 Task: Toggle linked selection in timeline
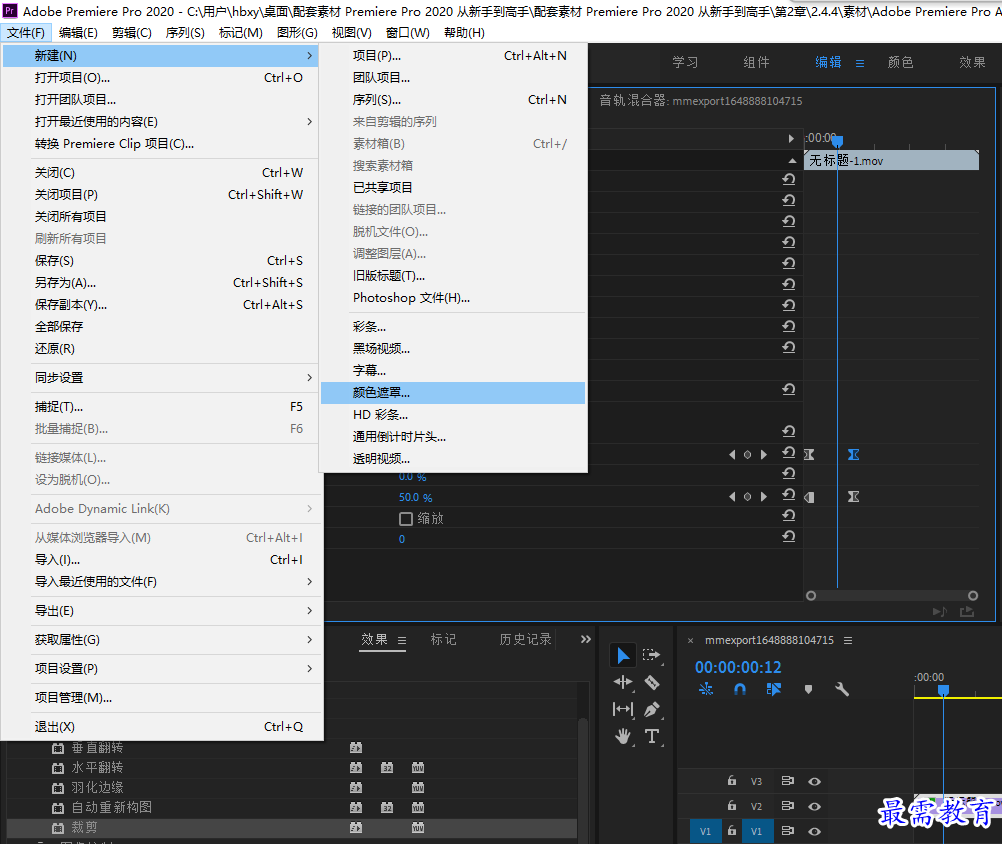[x=773, y=689]
